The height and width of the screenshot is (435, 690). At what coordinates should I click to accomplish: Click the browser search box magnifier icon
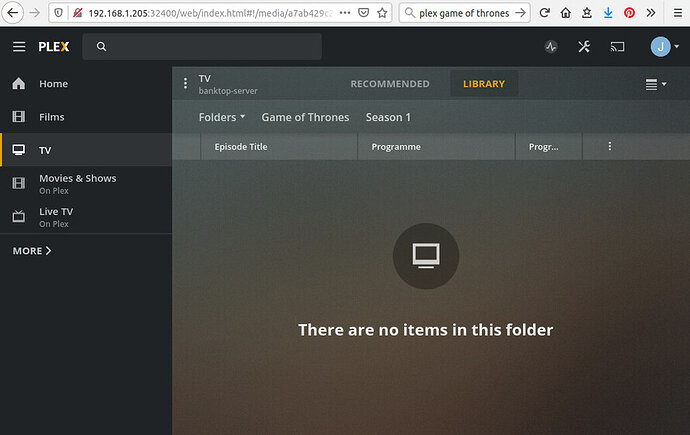click(x=410, y=13)
